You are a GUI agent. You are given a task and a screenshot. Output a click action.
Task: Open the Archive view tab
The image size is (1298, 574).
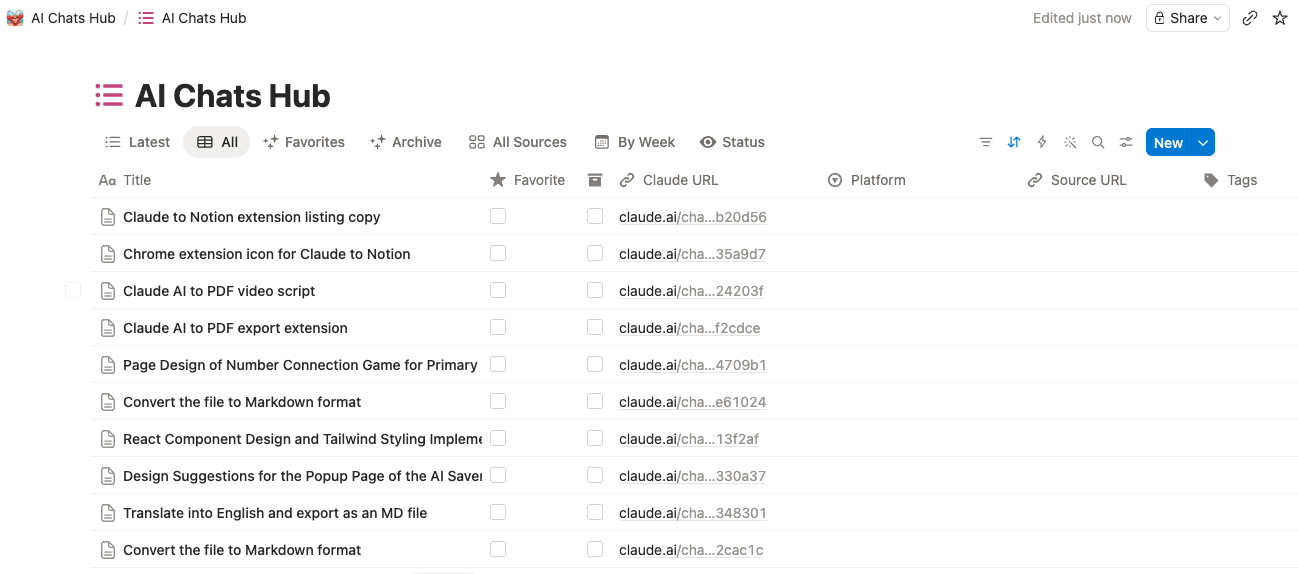click(x=405, y=142)
